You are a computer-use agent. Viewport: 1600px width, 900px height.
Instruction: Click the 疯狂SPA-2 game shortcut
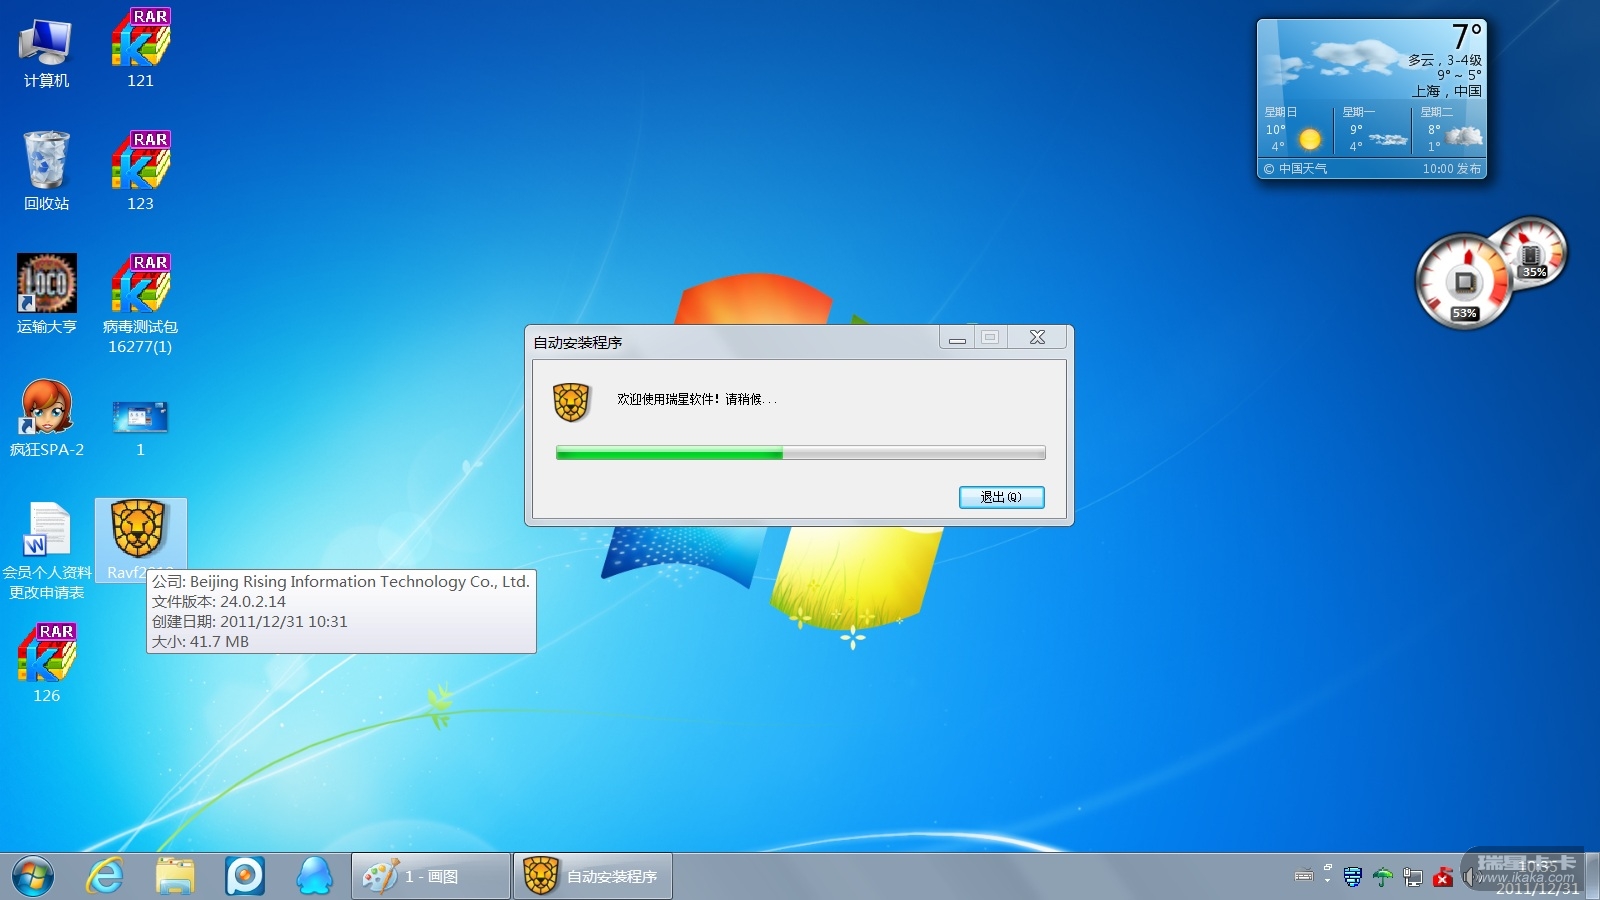pyautogui.click(x=46, y=418)
